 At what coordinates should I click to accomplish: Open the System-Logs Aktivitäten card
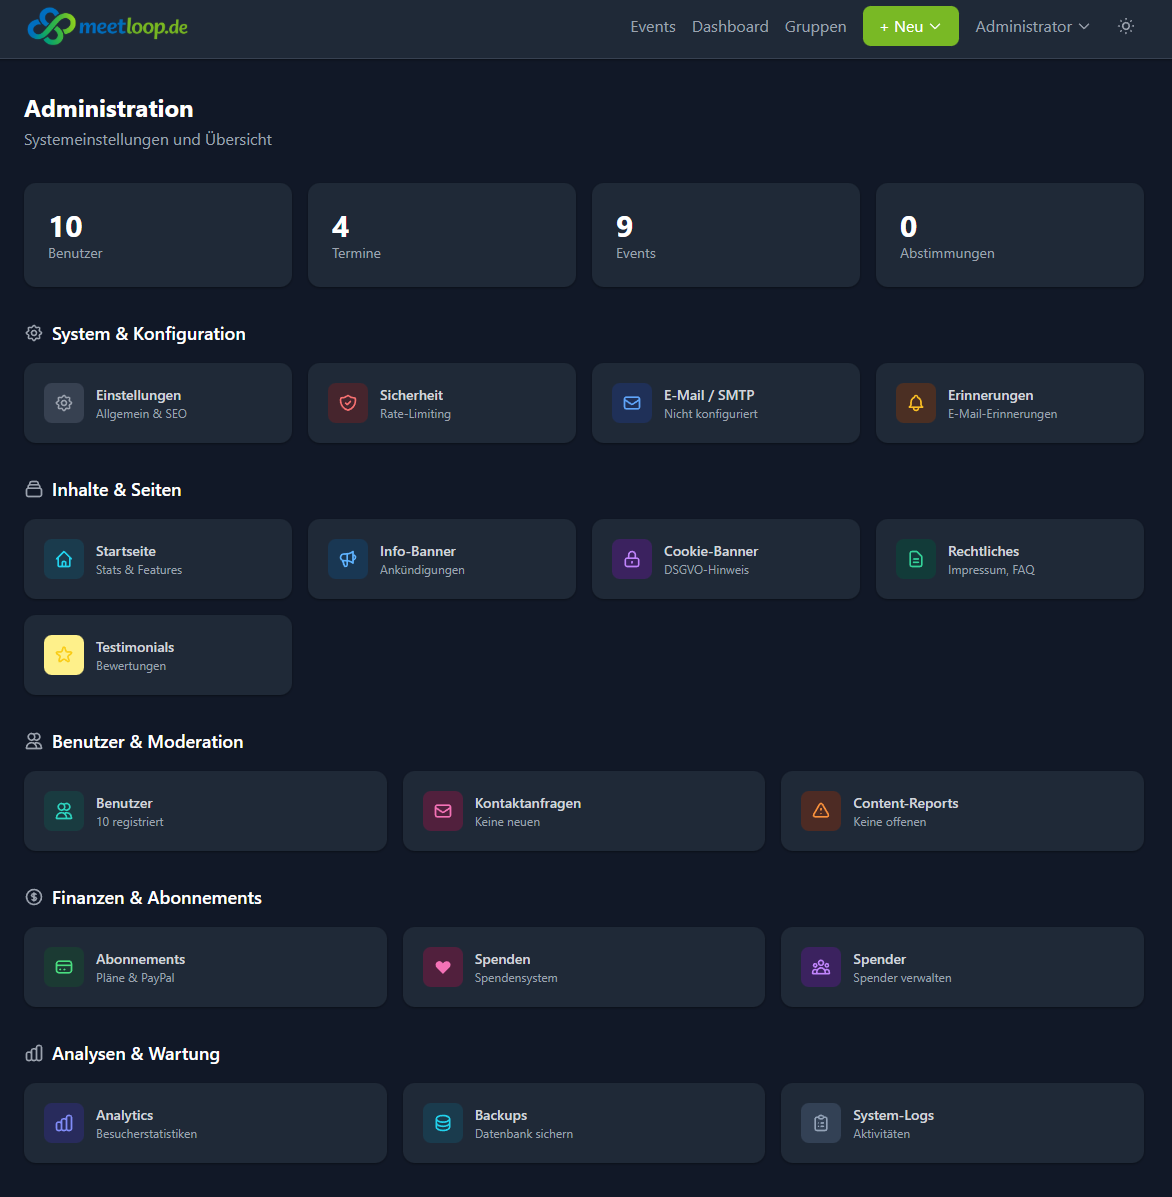(961, 1123)
